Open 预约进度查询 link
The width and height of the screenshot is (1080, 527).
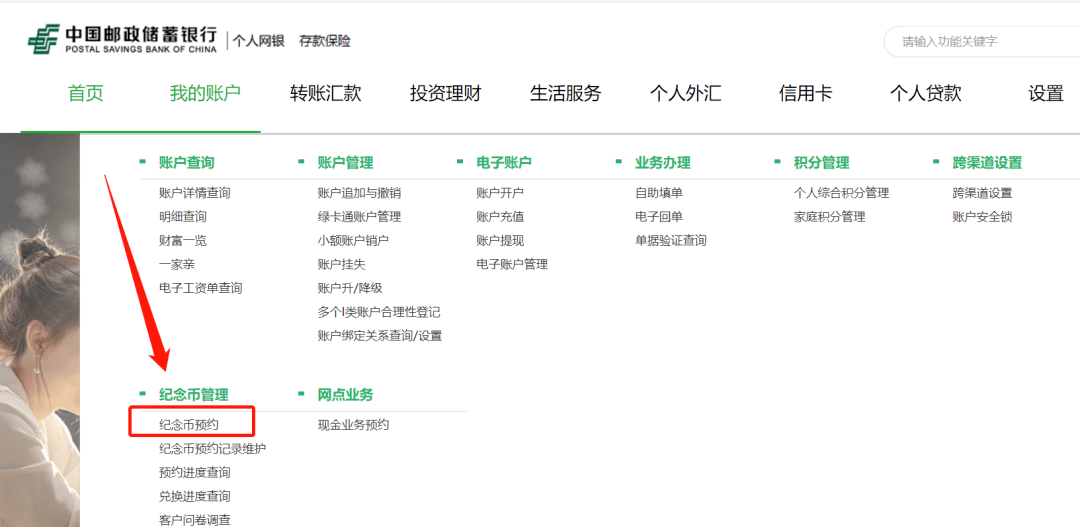194,473
